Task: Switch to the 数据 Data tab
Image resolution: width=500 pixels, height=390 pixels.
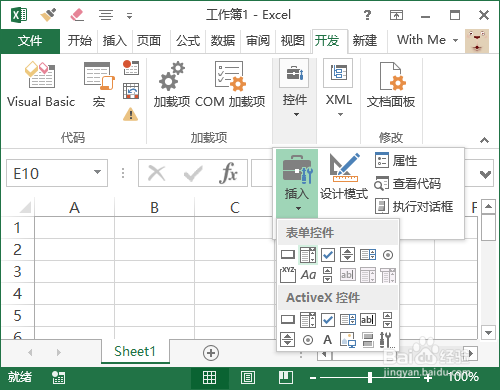Action: (223, 41)
